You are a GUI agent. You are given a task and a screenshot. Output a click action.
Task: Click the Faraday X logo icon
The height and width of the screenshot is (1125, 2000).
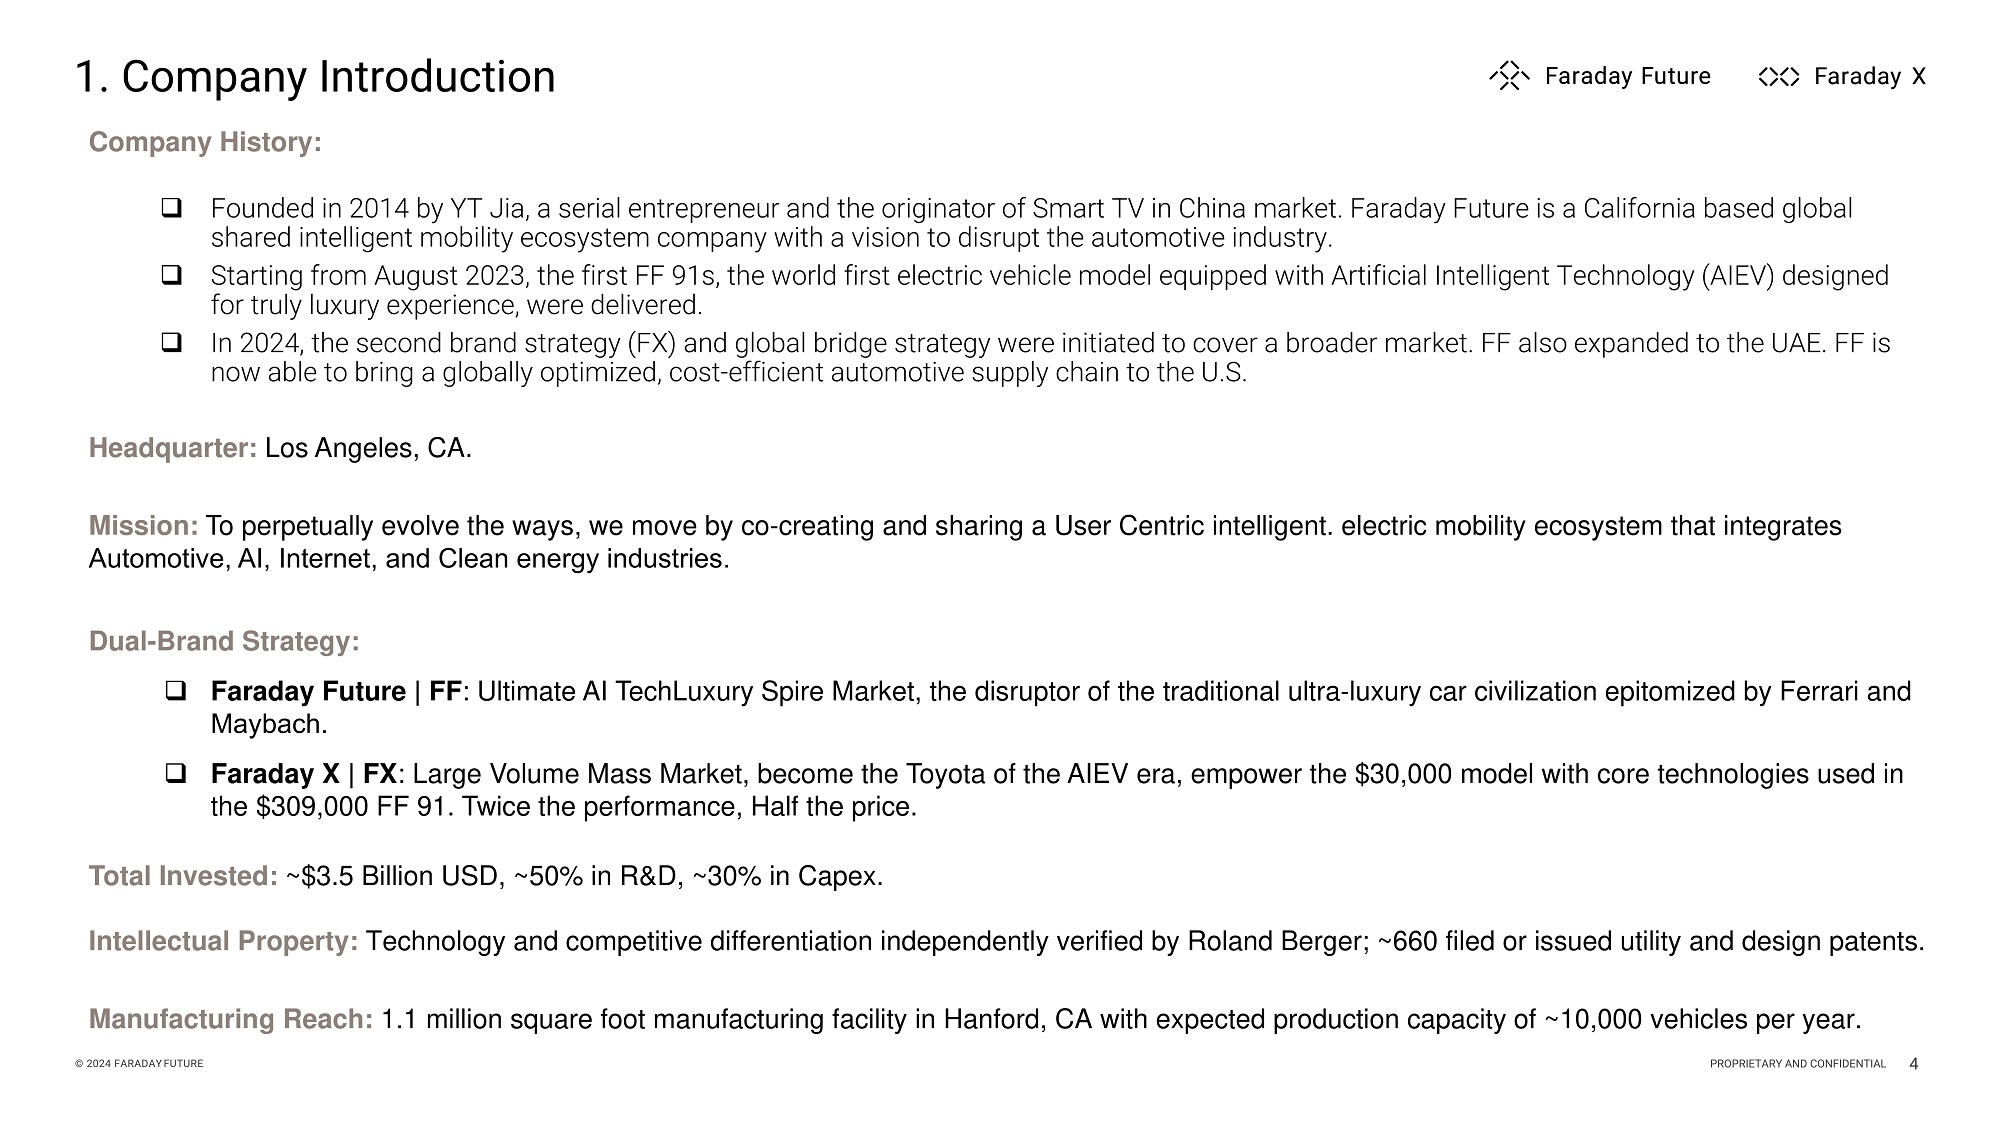coord(1778,77)
